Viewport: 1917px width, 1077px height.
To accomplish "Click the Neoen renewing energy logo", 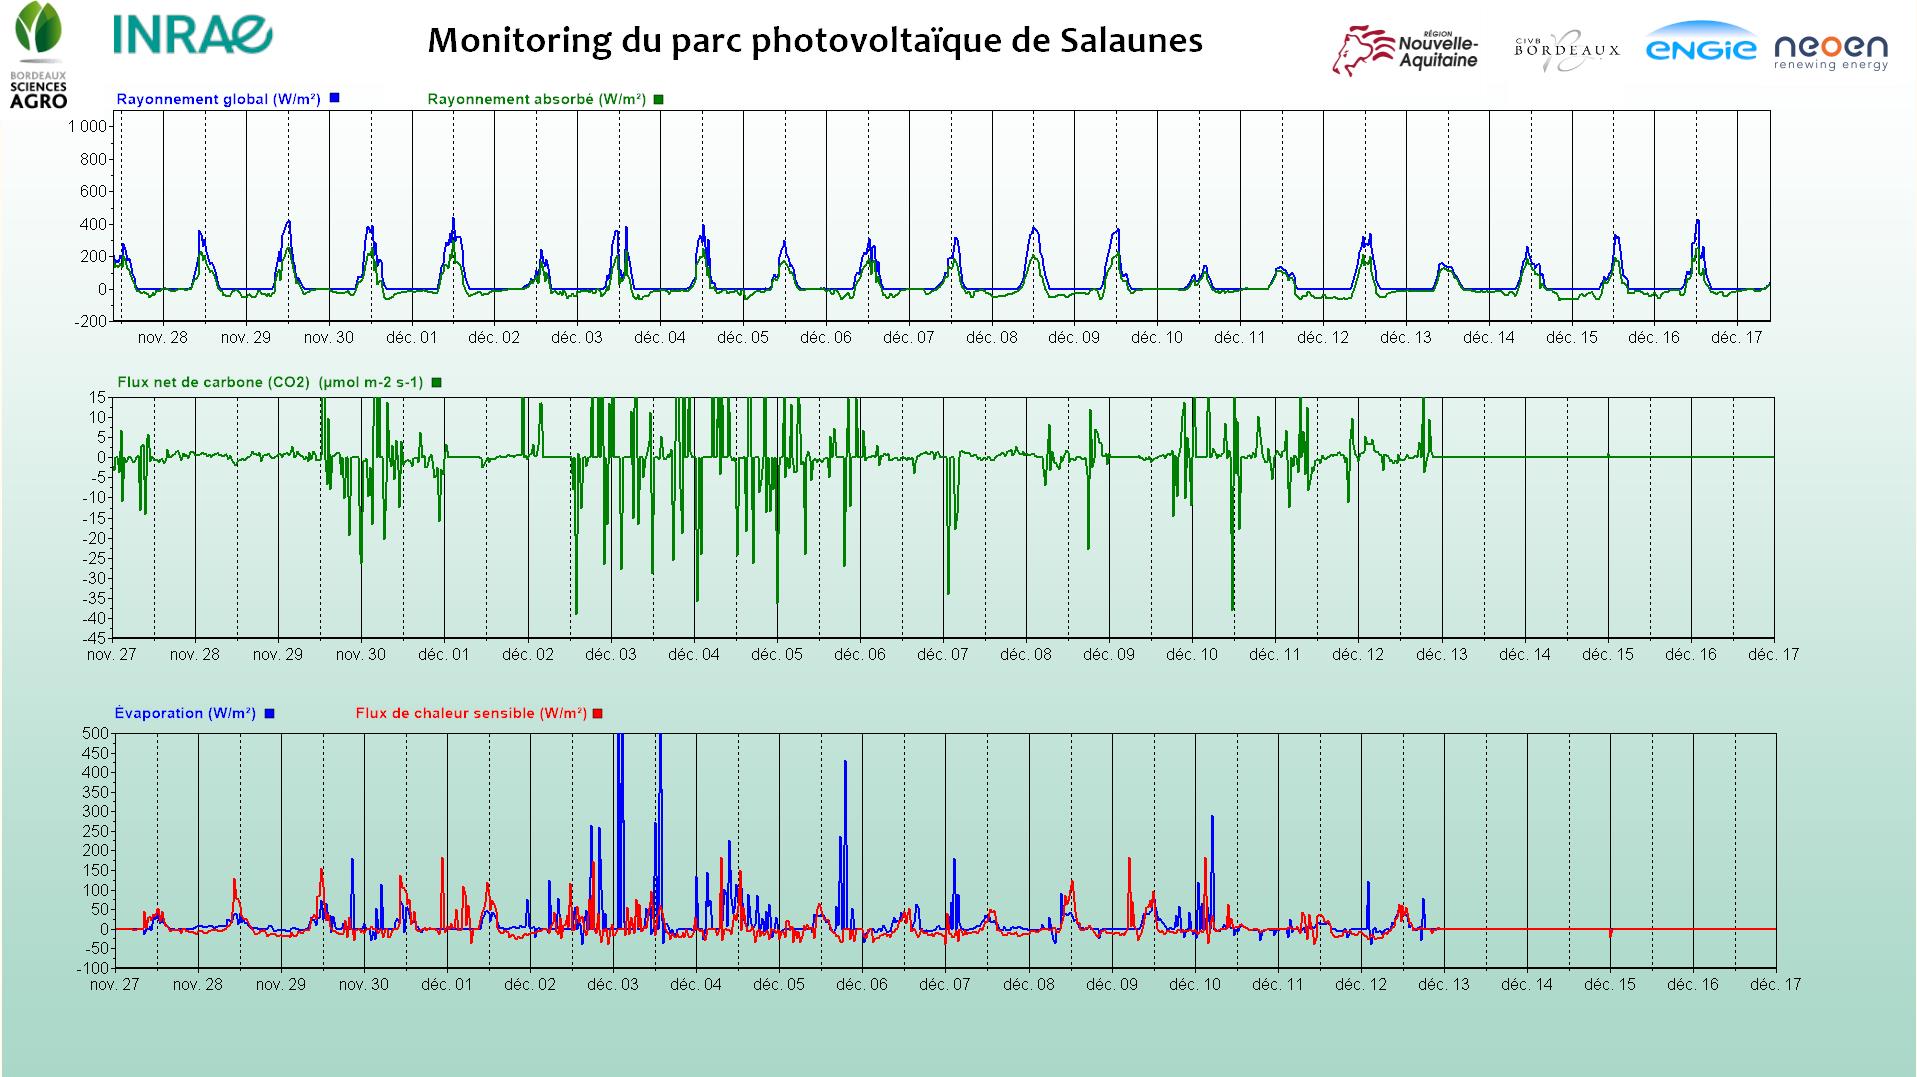I will coord(1831,50).
